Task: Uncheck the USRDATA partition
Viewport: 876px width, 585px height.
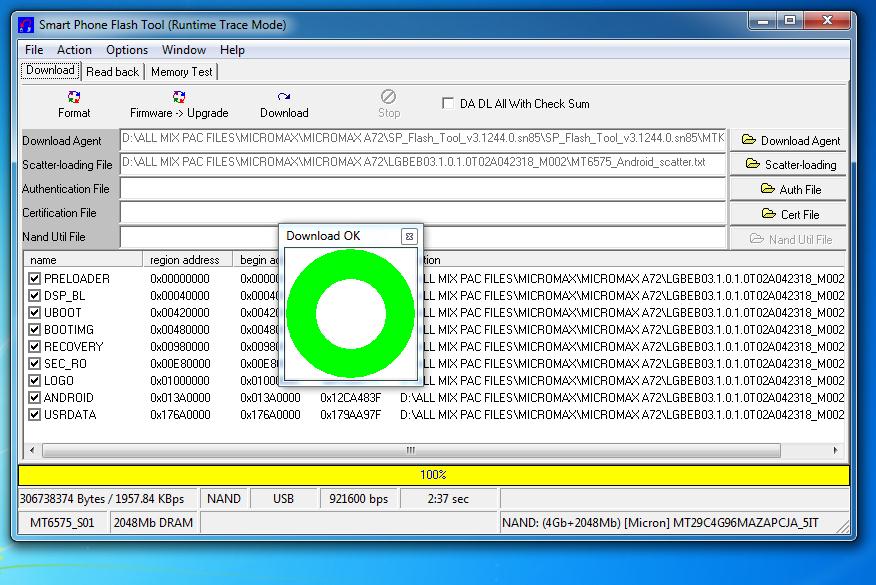Action: [x=36, y=414]
